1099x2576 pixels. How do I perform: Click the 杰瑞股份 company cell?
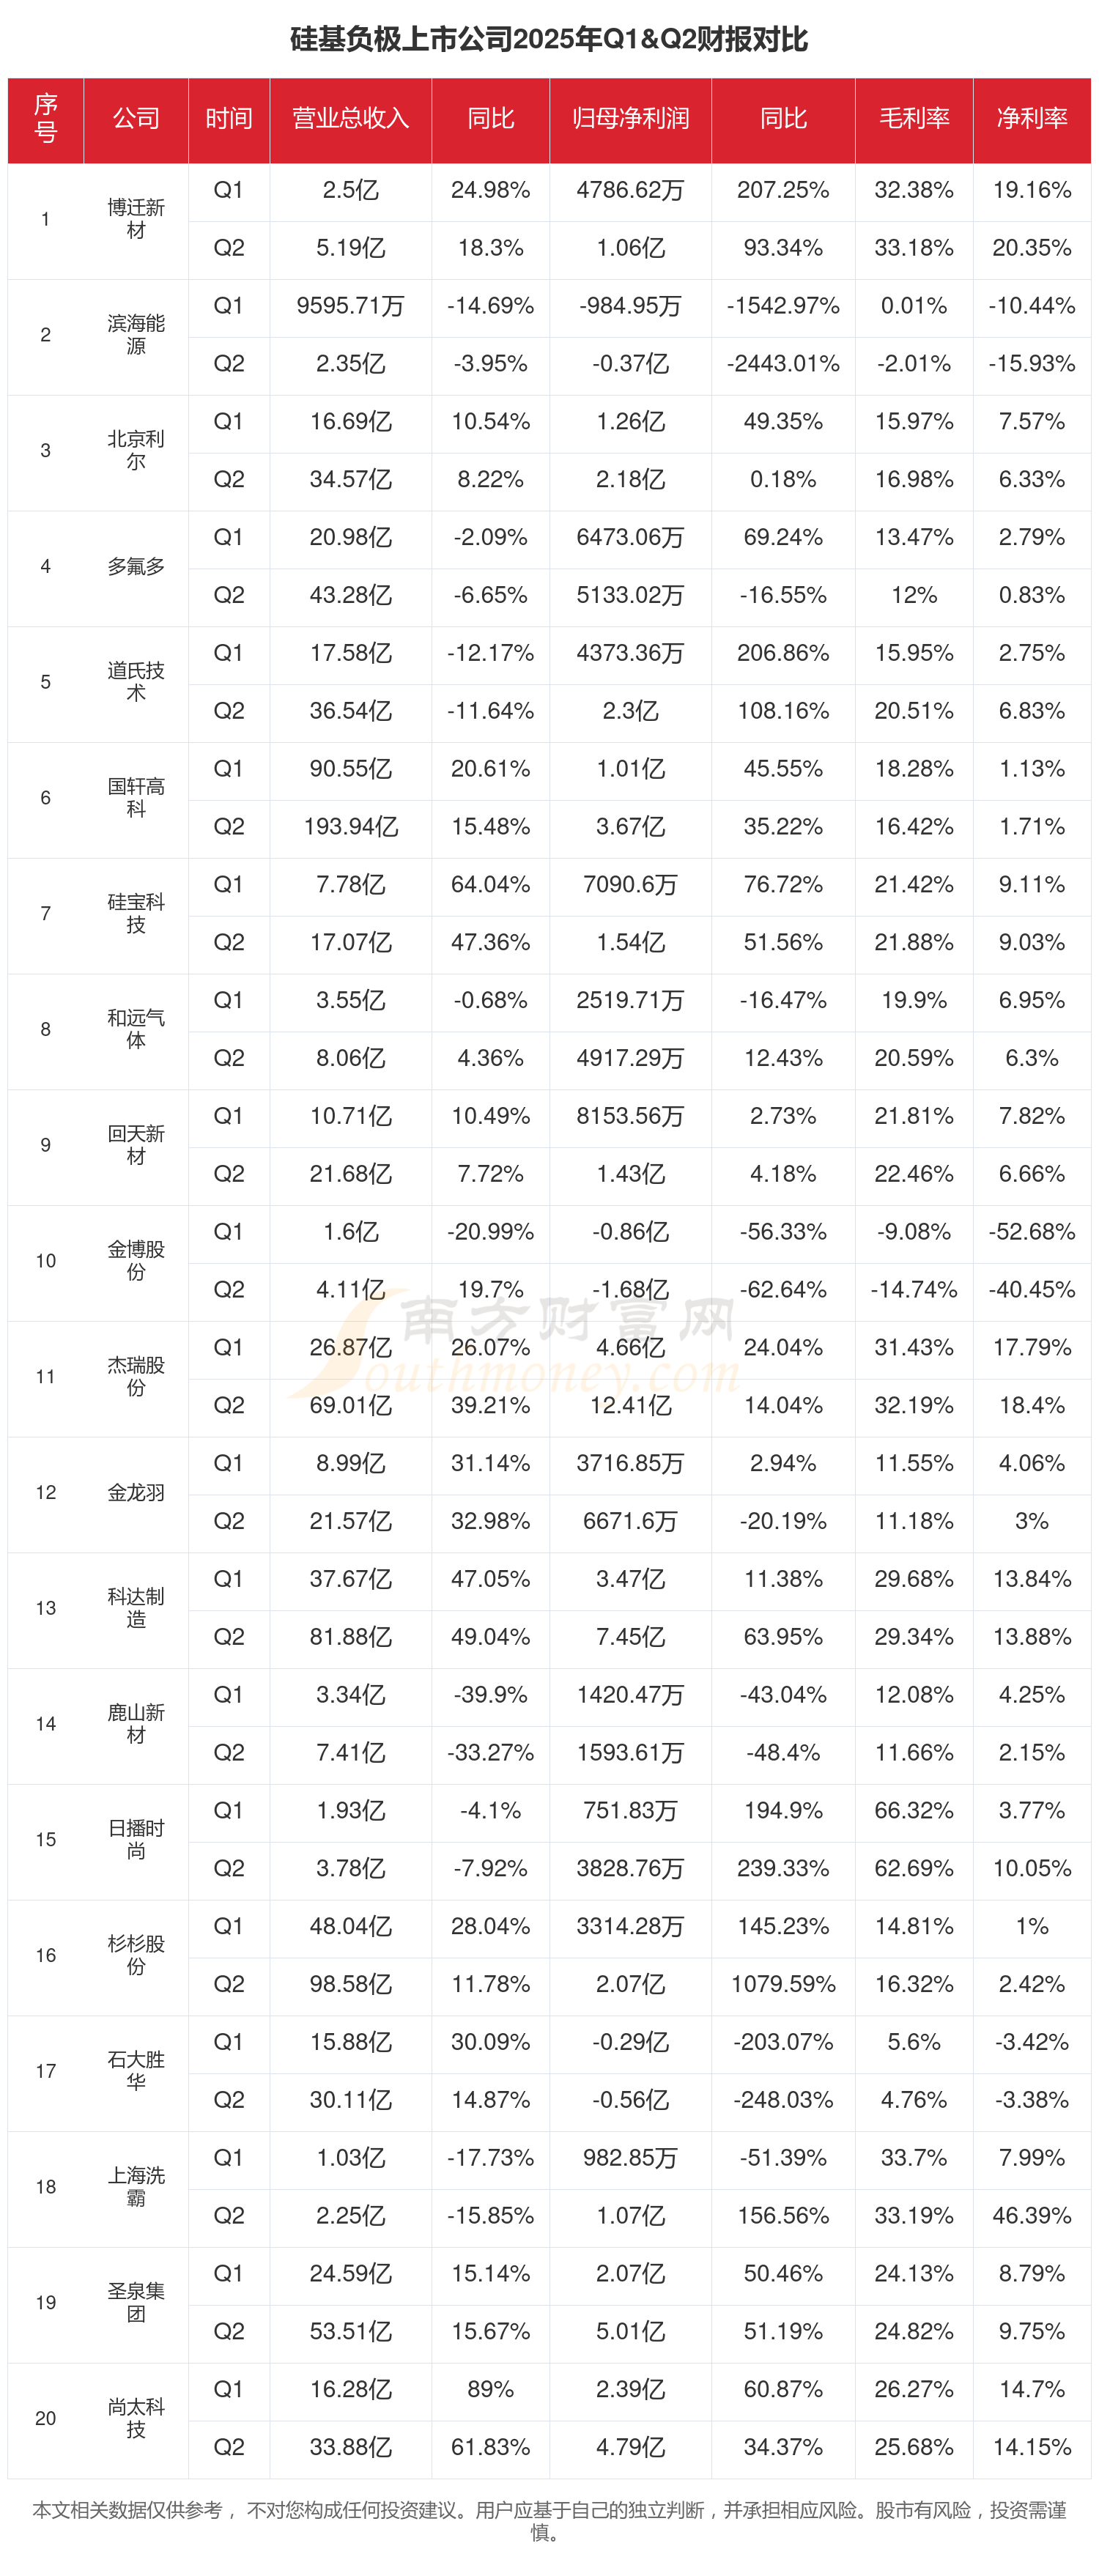tap(136, 1376)
